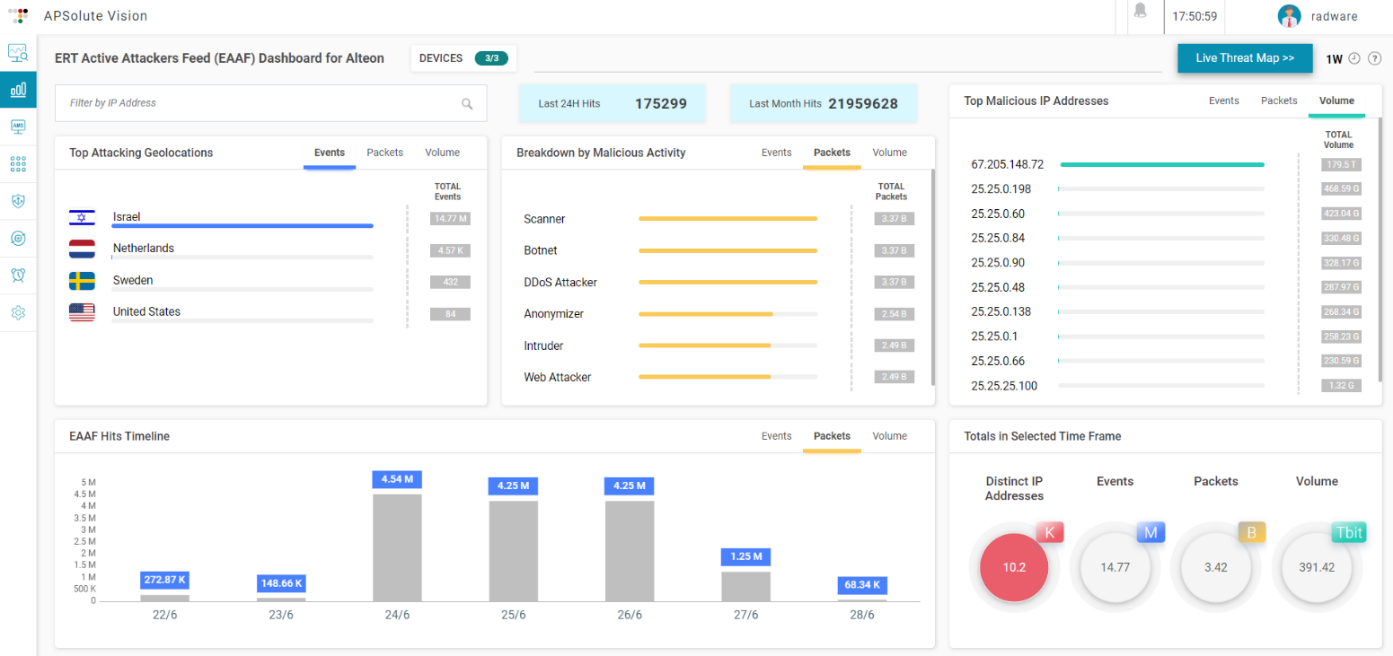Select Packets tab in EAAF Hits Timeline
The height and width of the screenshot is (656, 1393).
click(832, 436)
